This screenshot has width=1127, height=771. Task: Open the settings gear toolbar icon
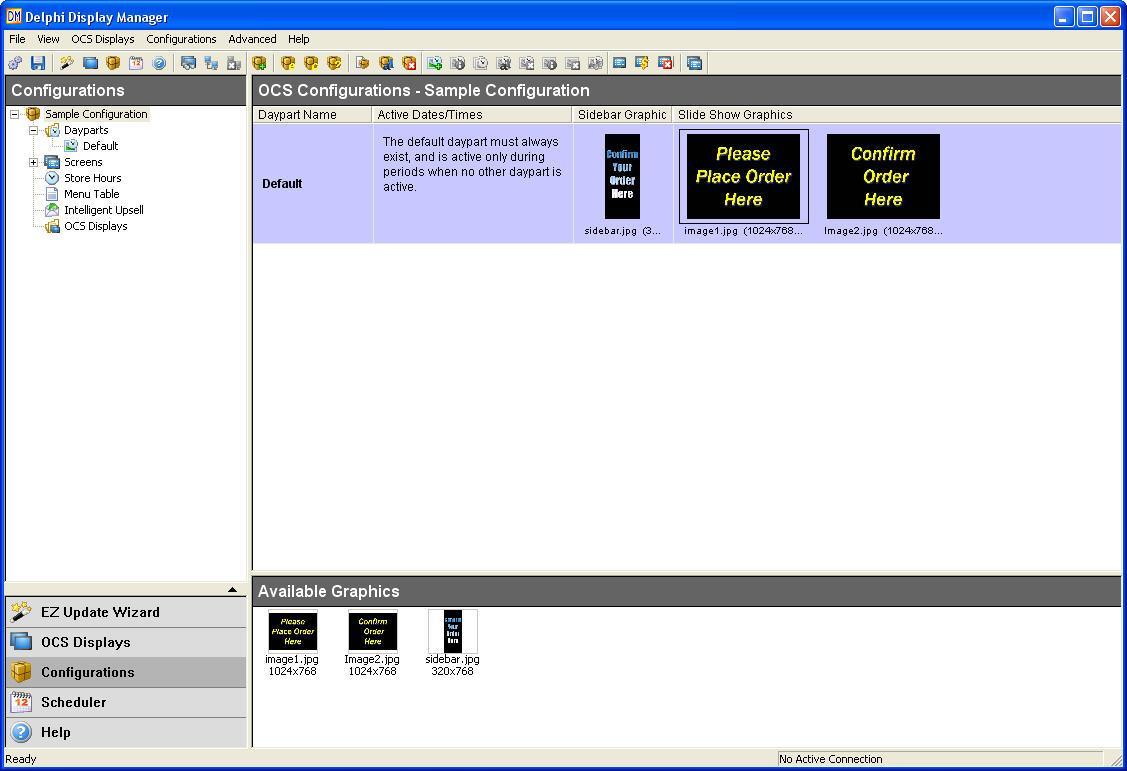coord(15,63)
